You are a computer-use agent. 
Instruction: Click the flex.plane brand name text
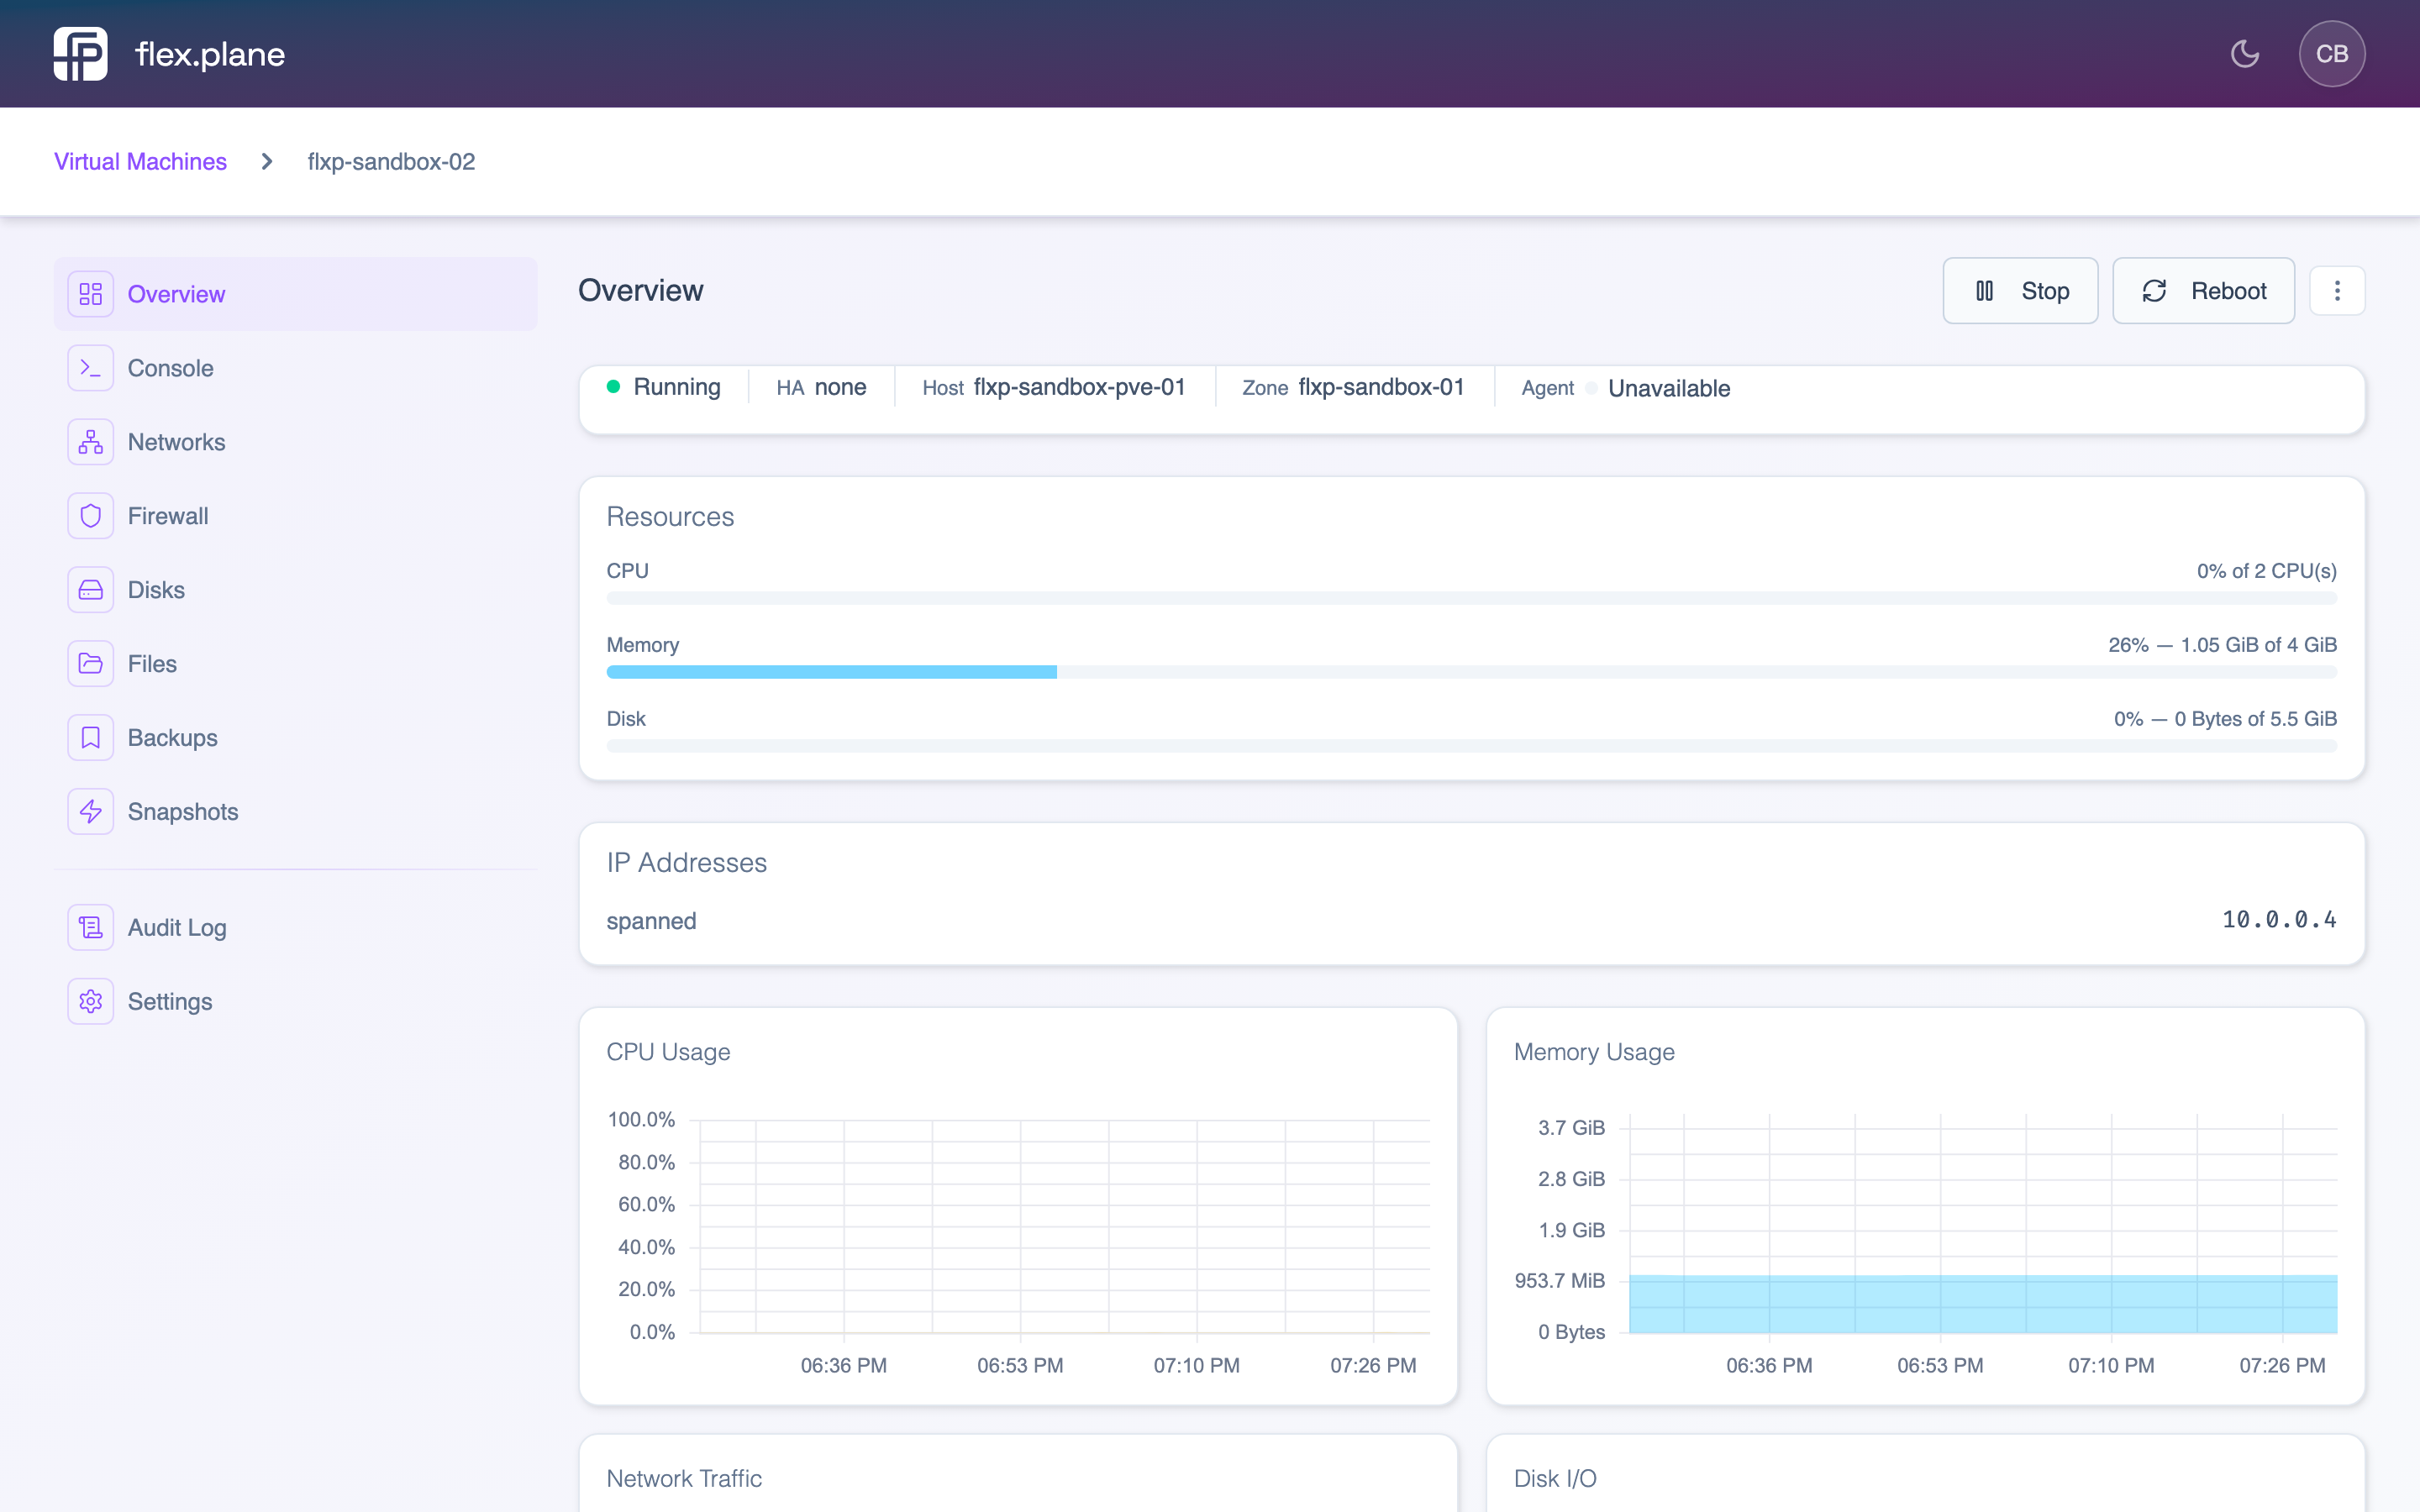click(x=210, y=54)
